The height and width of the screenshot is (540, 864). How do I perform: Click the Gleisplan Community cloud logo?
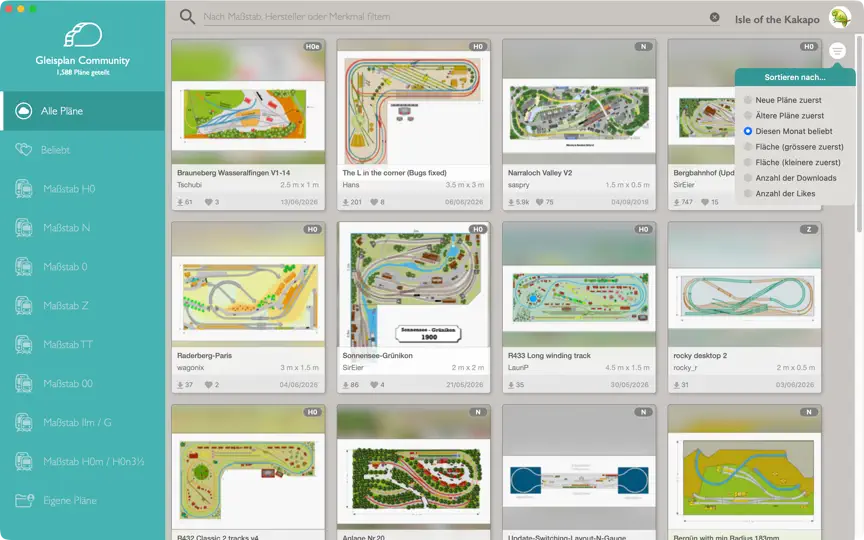tap(83, 35)
